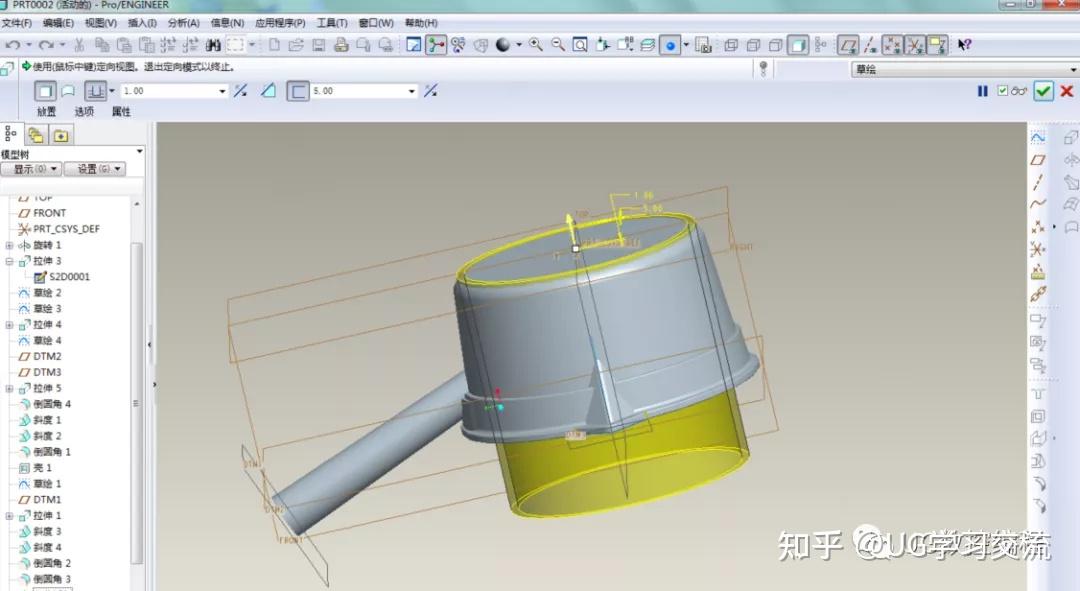Open the 文件(F) menu
Screen dimensions: 1080x591
17,23
